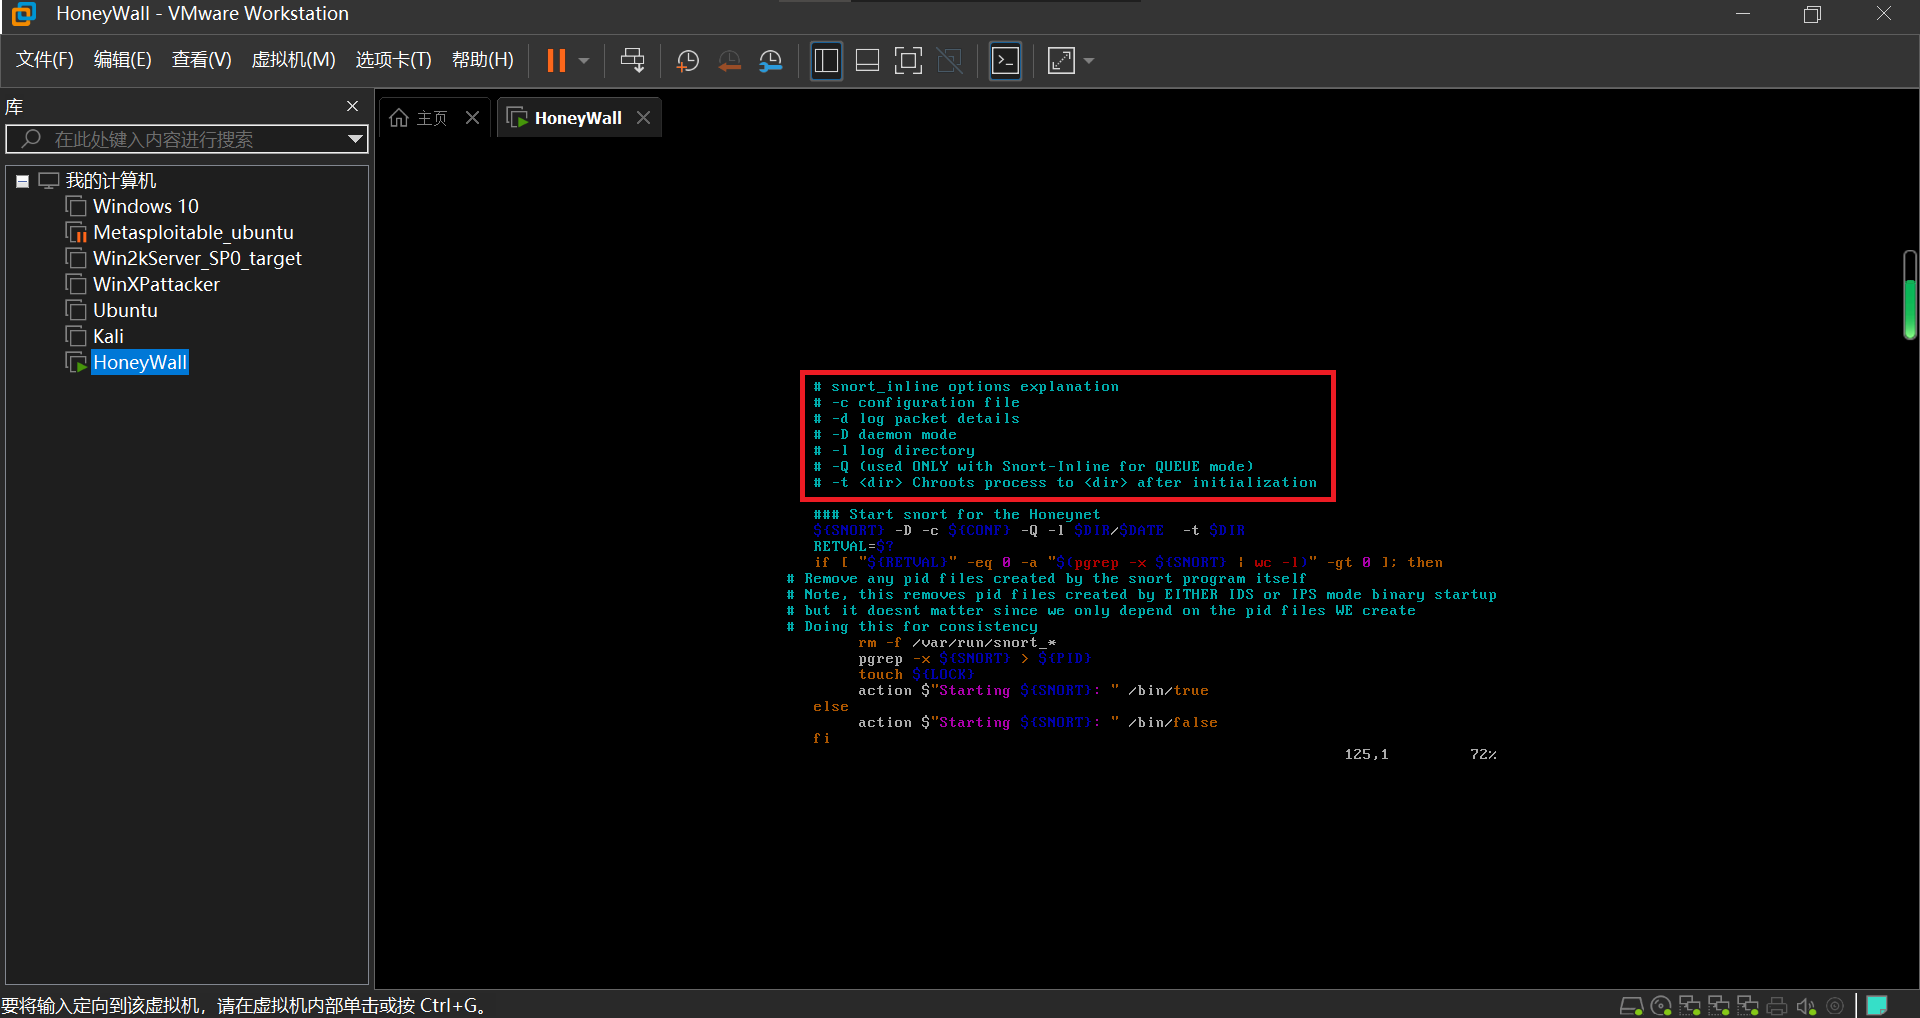Click the second network adapter status icon
Viewport: 1920px width, 1018px height.
[1719, 1006]
